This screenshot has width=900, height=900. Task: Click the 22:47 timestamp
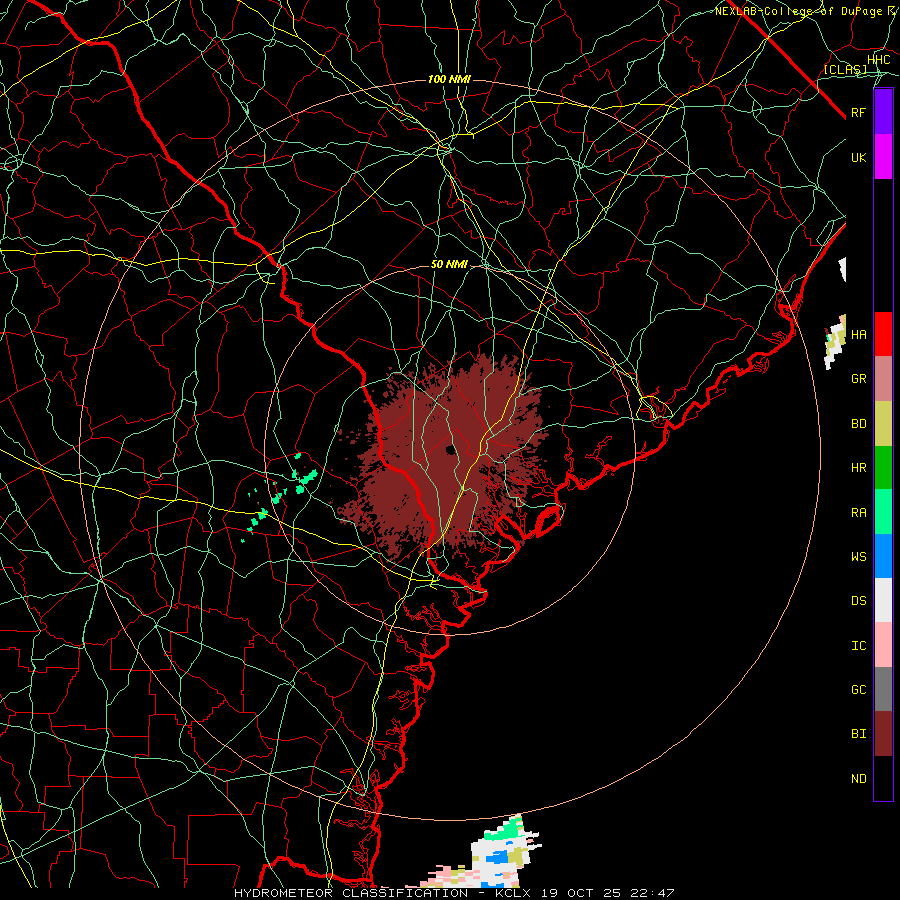coord(654,893)
